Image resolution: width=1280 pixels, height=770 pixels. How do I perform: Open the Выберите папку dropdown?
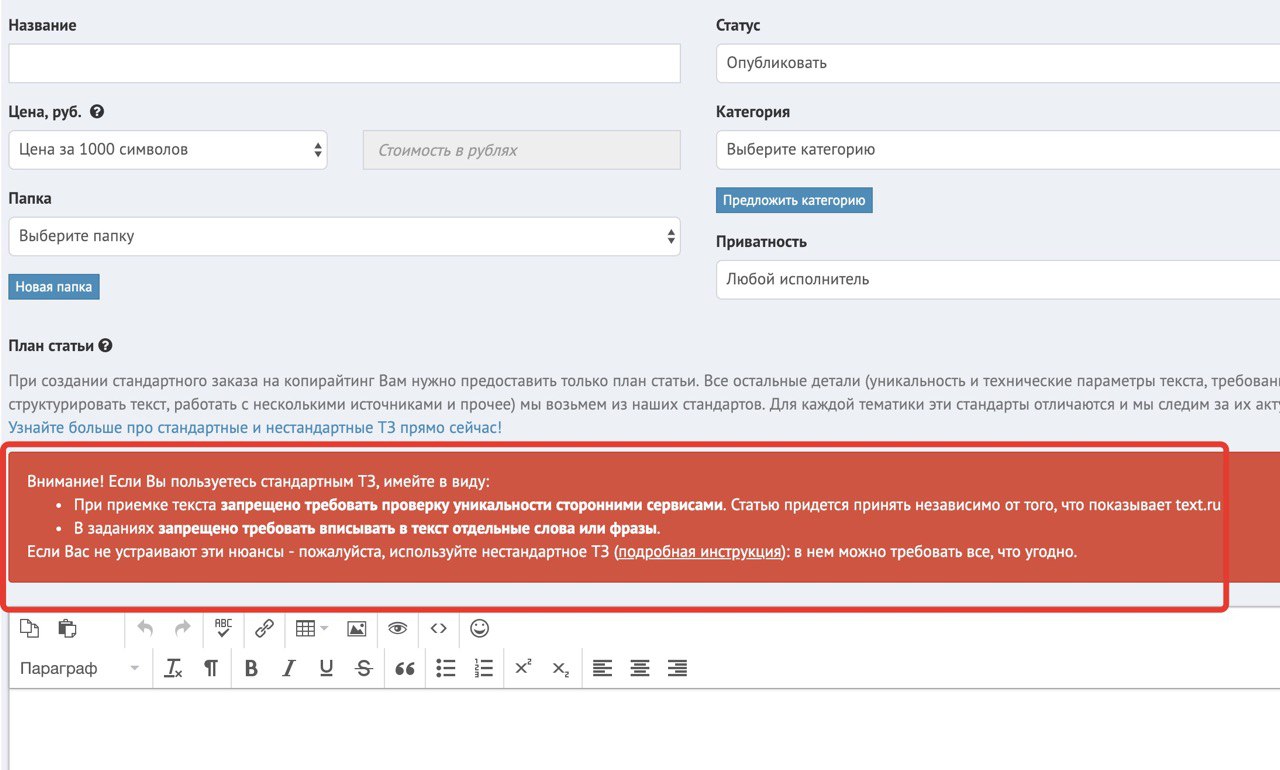tap(344, 237)
